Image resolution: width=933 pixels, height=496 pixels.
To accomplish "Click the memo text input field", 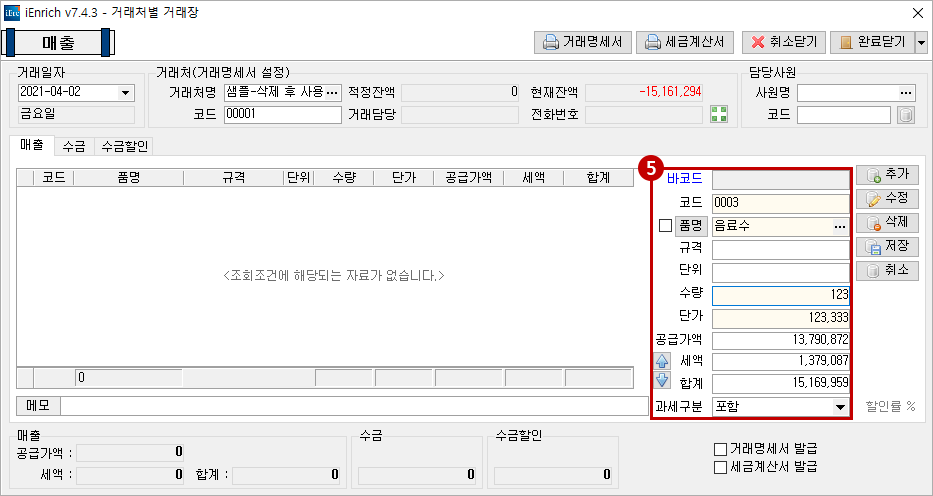I will click(354, 406).
